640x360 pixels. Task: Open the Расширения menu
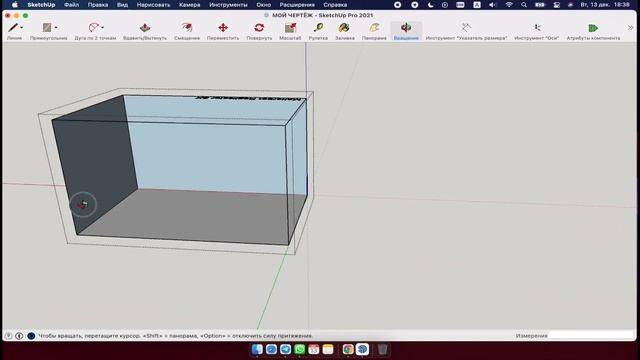coord(297,5)
